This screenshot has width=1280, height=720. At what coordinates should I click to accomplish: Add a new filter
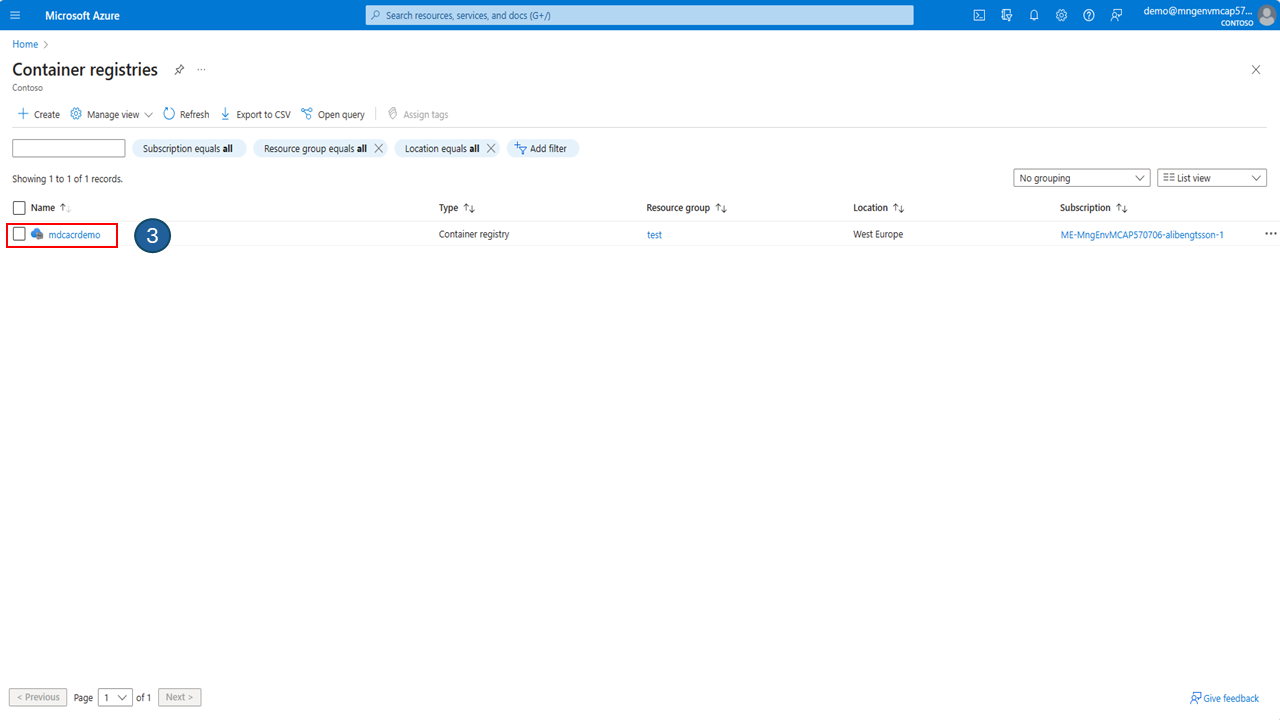543,148
